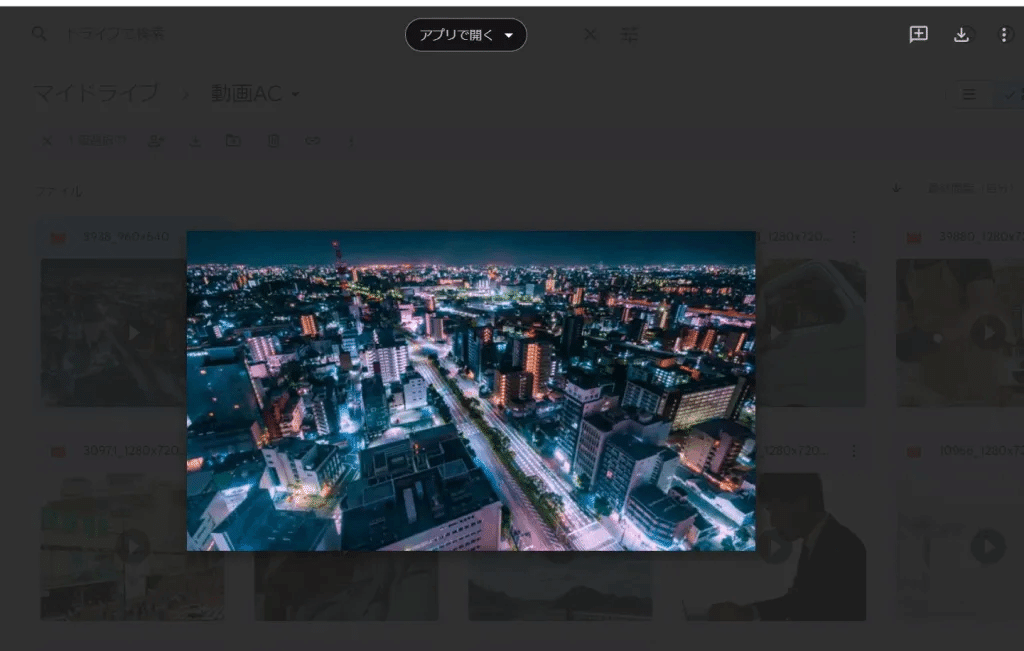Click the night cityscape video preview
1024x651 pixels.
tap(471, 390)
